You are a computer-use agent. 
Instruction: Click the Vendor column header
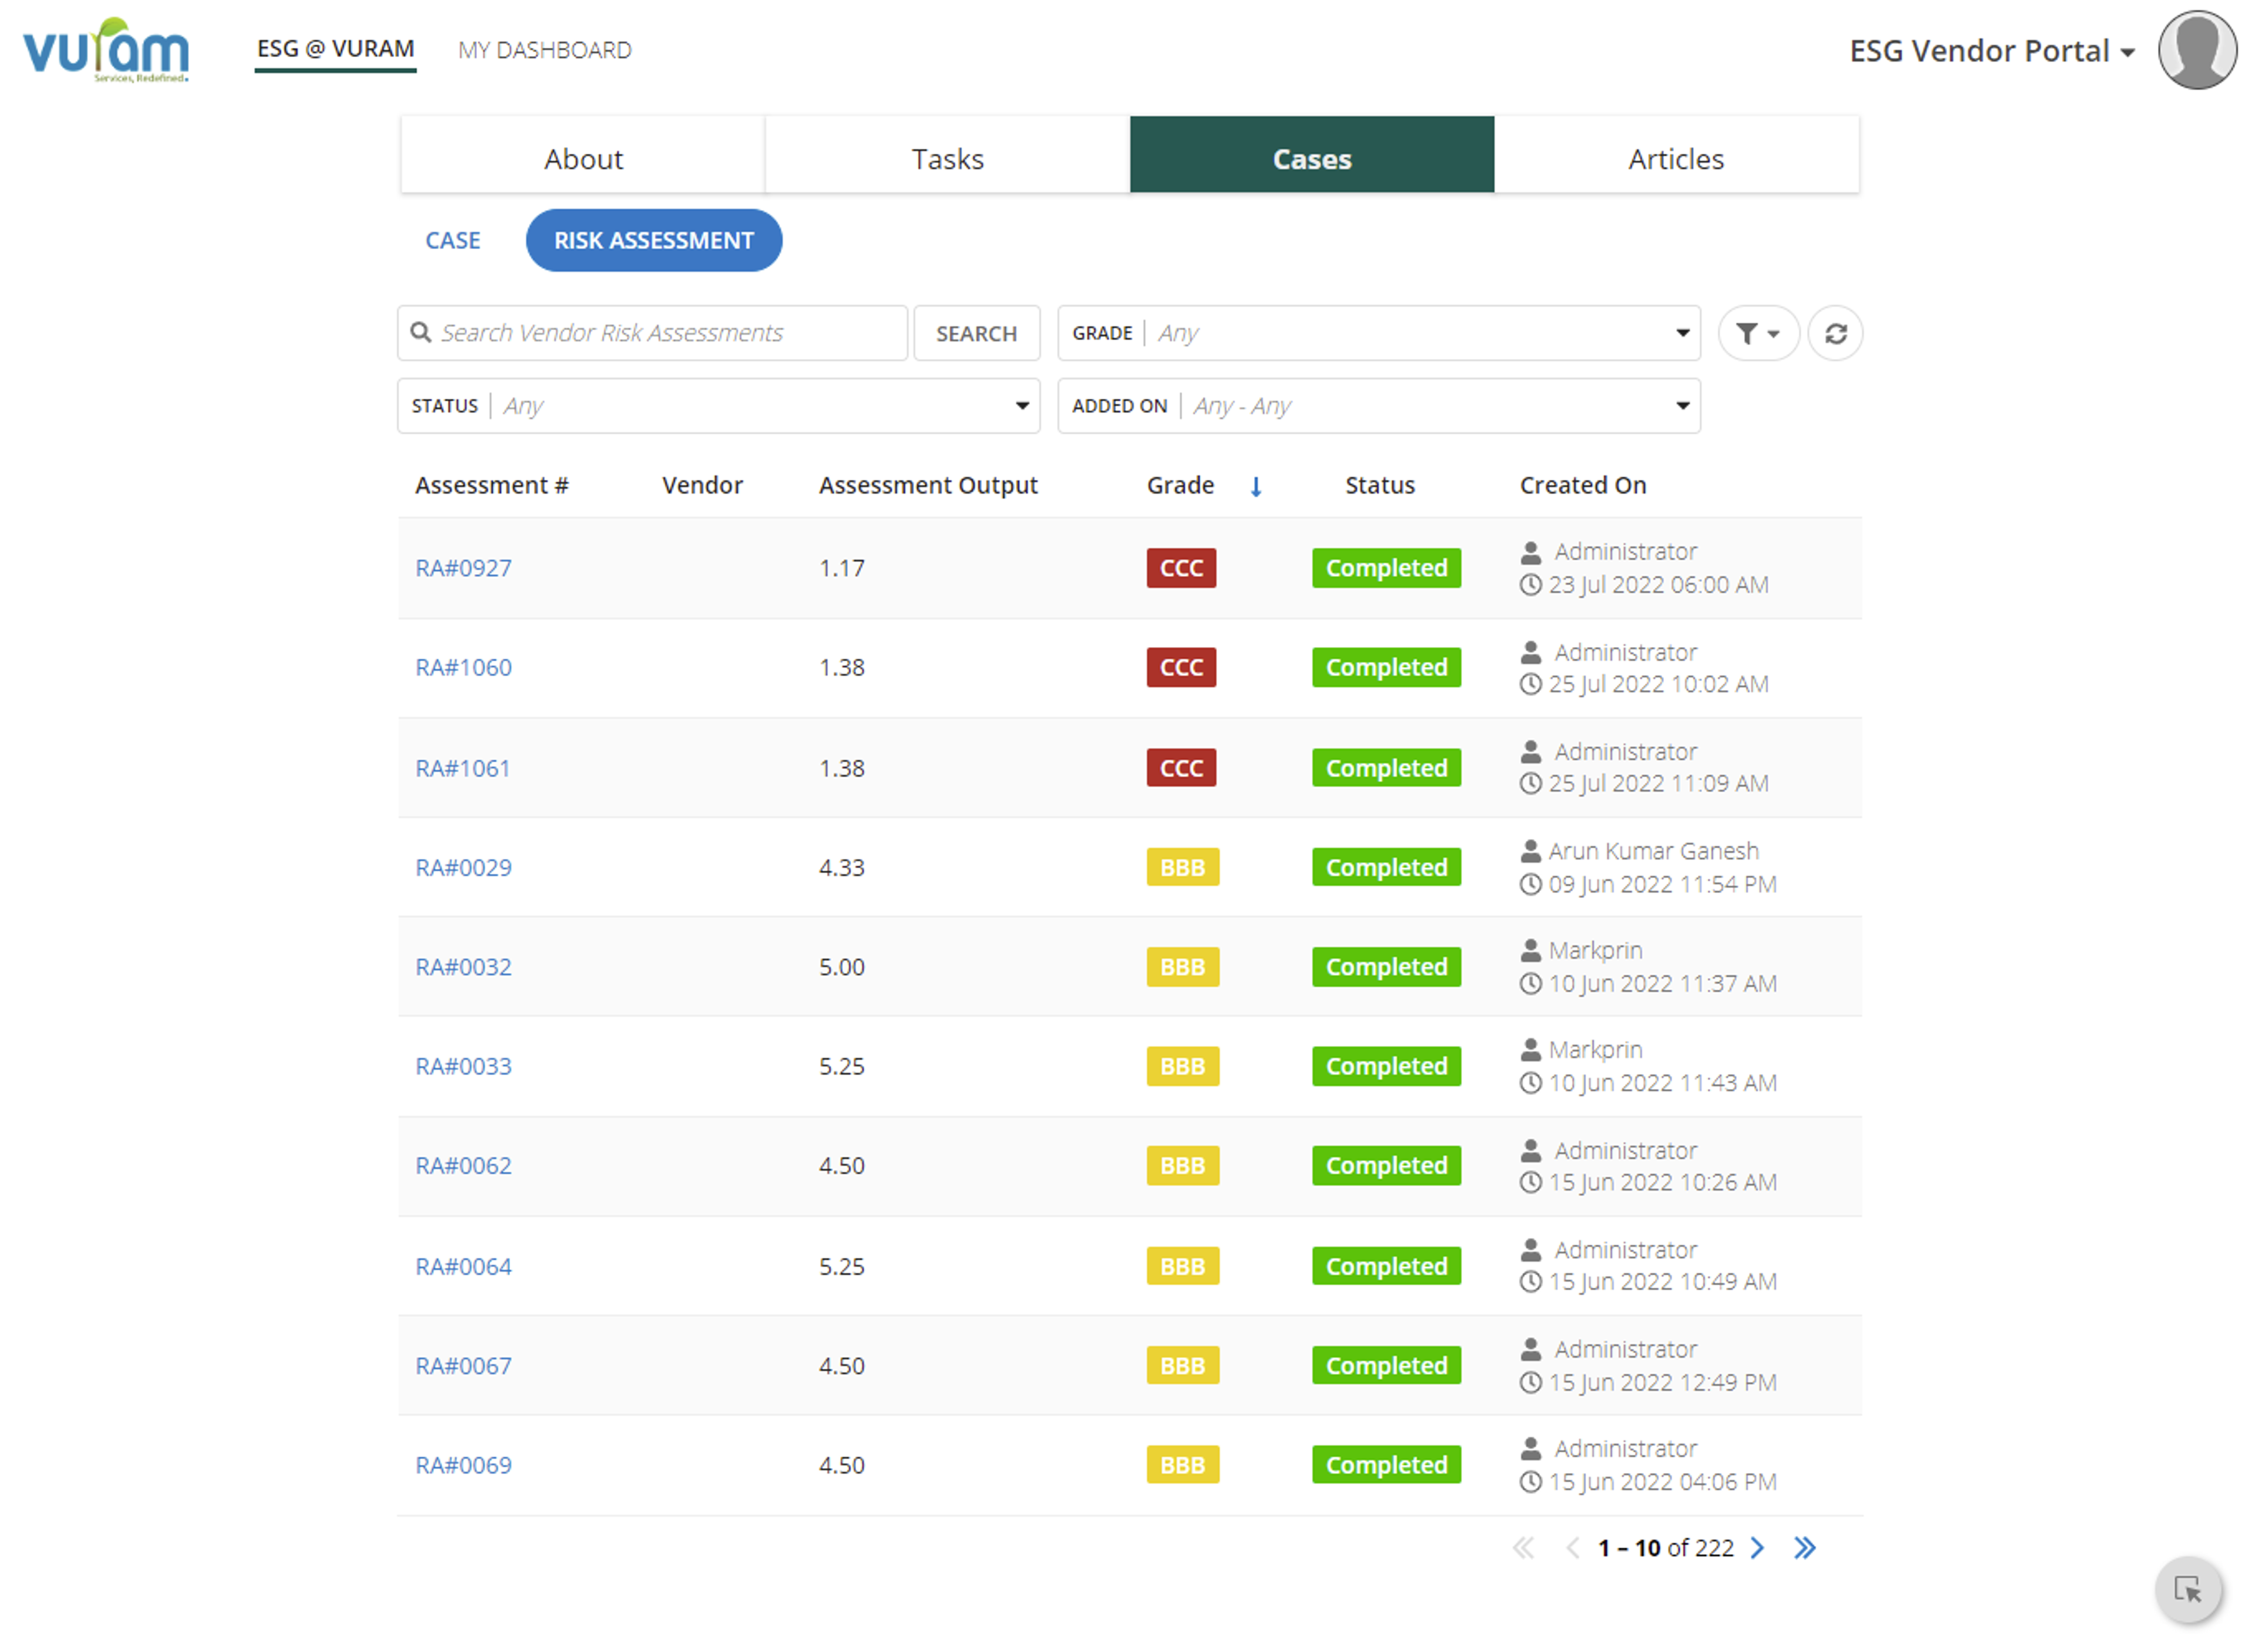[x=702, y=486]
